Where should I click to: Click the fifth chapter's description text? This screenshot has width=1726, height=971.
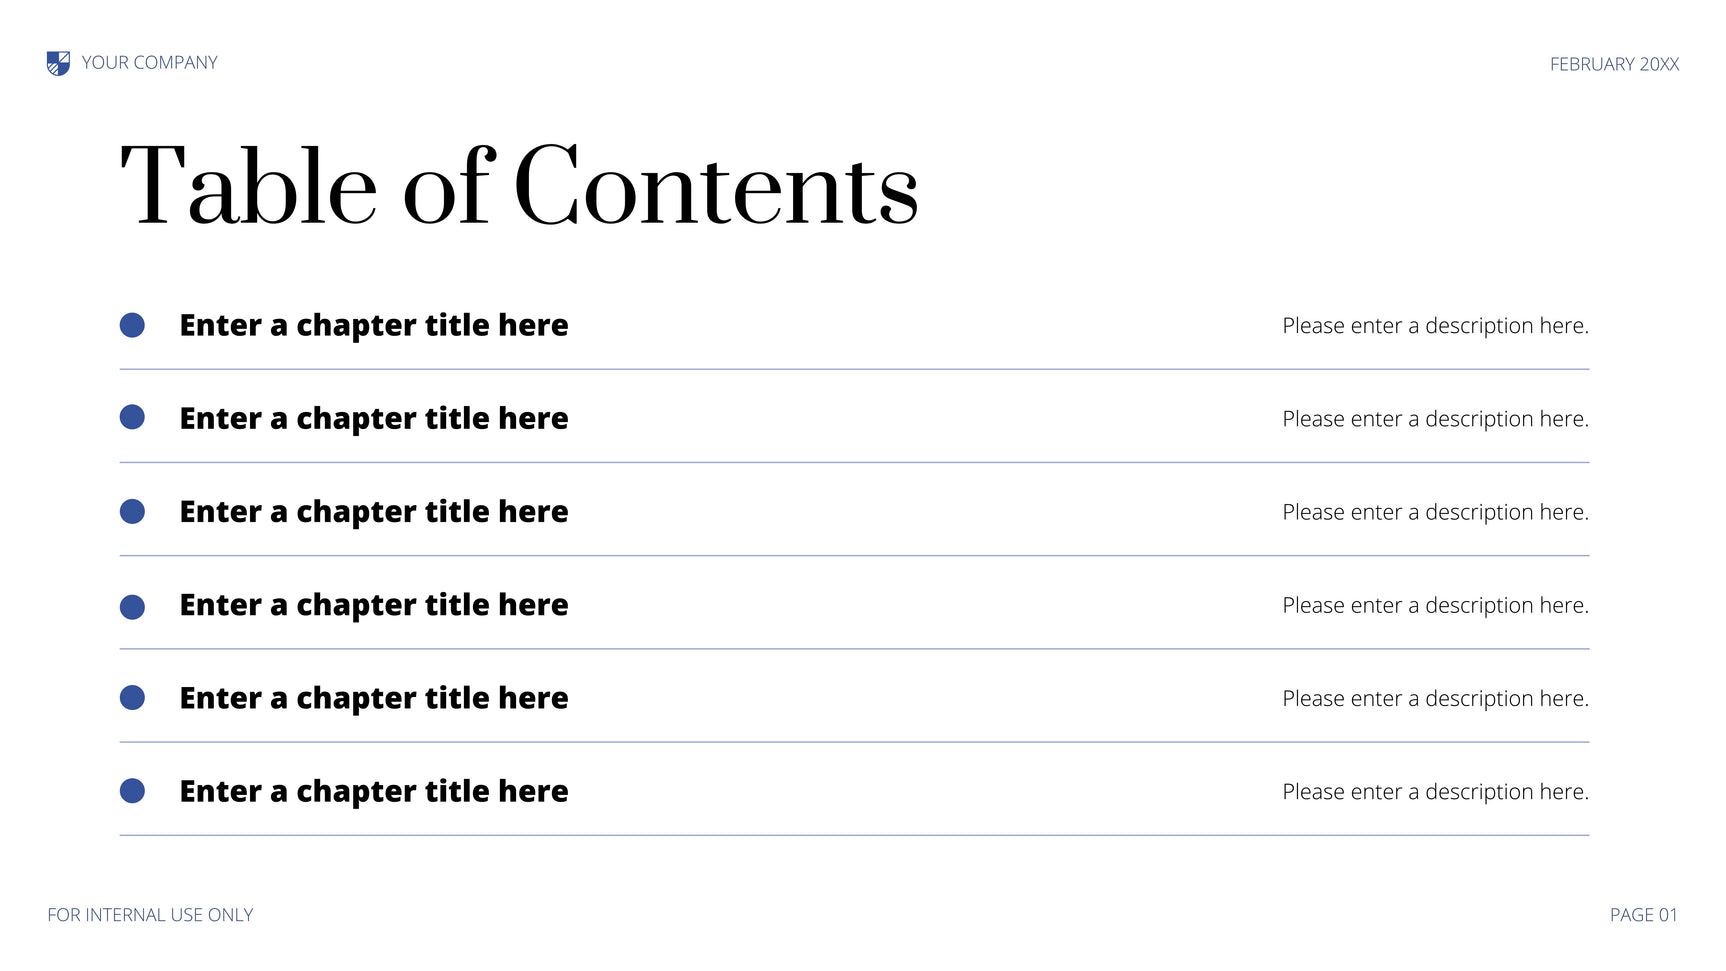click(x=1435, y=699)
